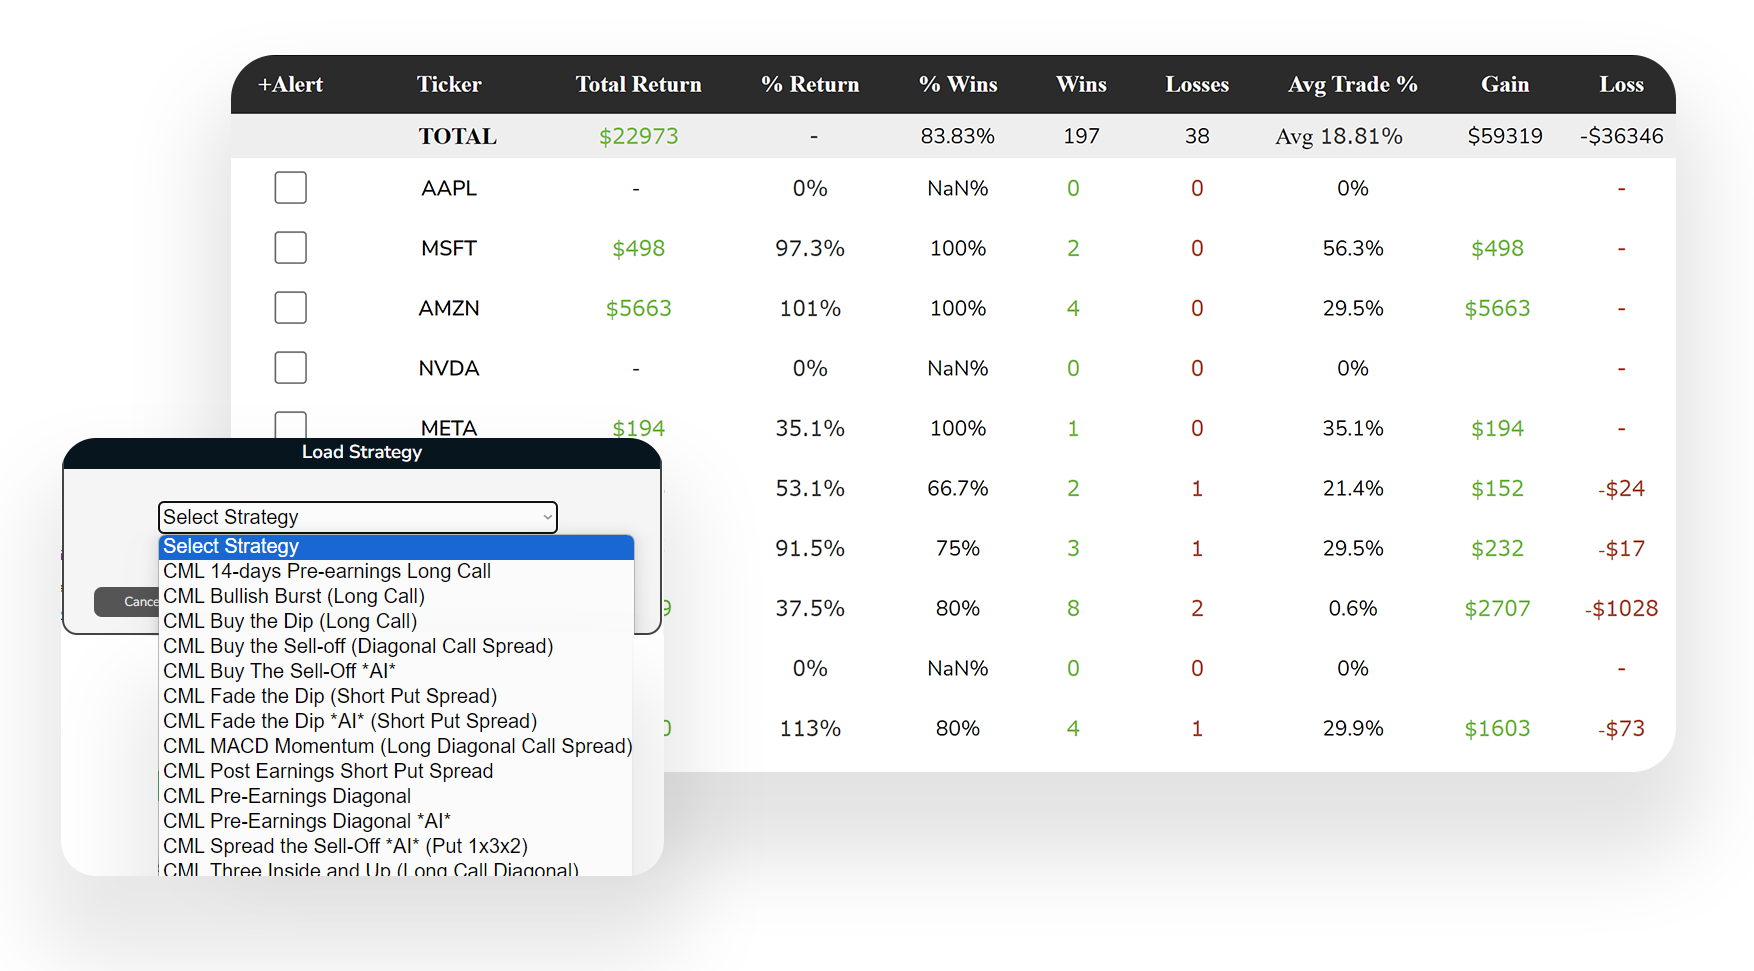1754x971 pixels.
Task: Select CML 14-days Pre-earnings Long Call
Action: point(396,572)
